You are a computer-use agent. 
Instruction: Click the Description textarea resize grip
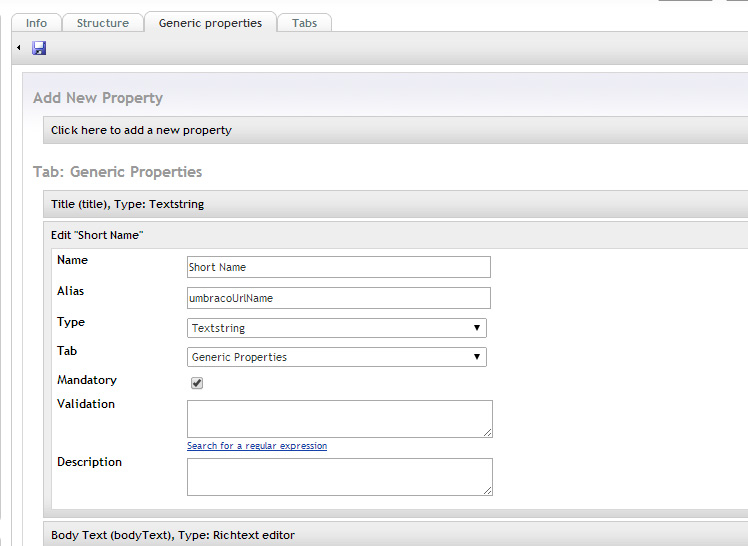click(x=488, y=491)
